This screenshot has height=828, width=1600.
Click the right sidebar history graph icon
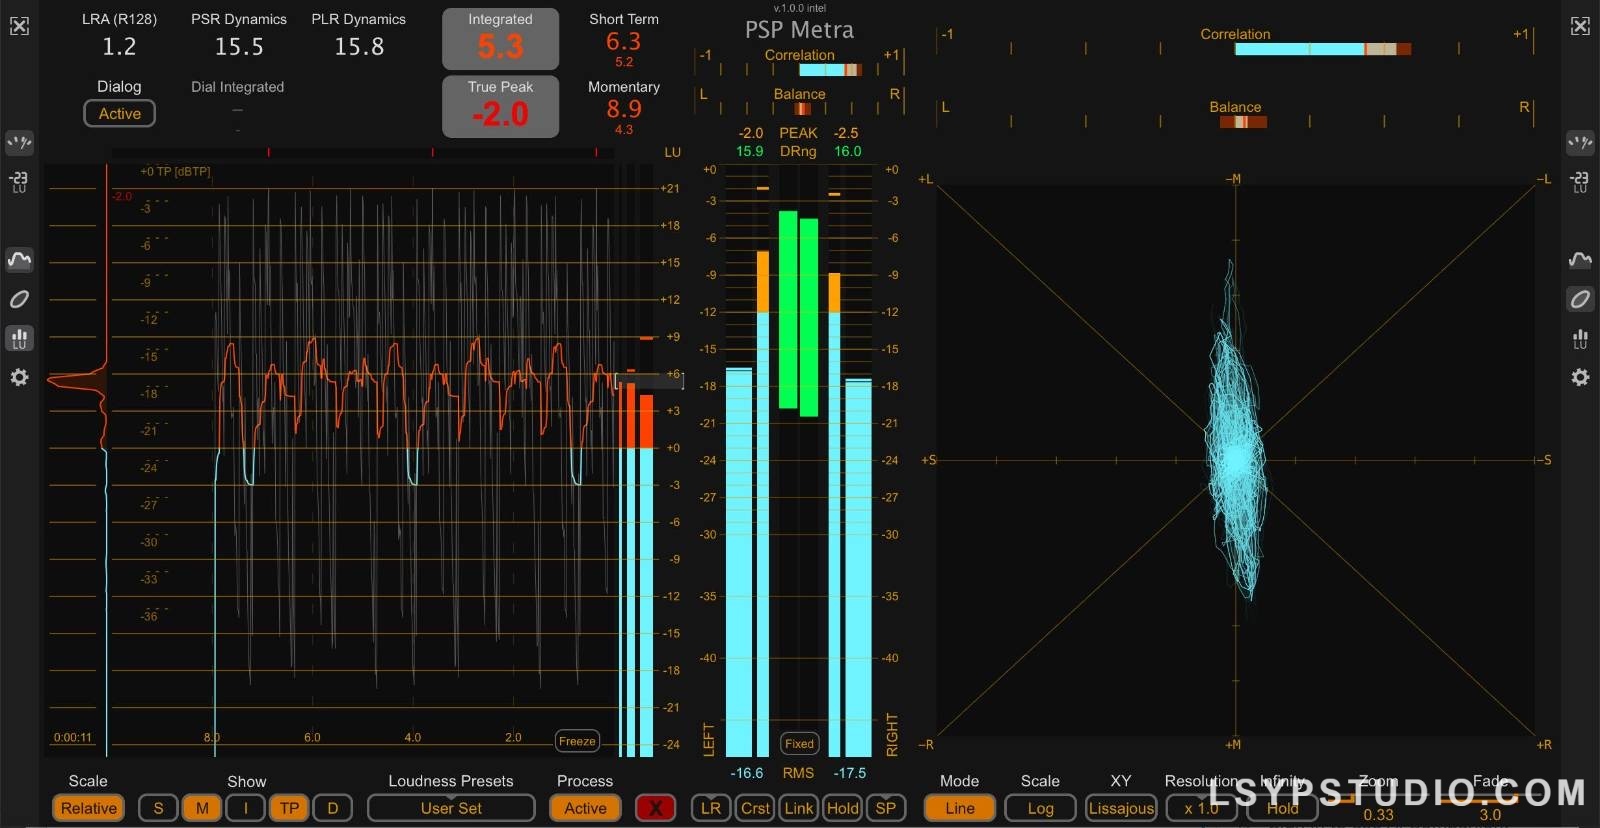point(1580,260)
